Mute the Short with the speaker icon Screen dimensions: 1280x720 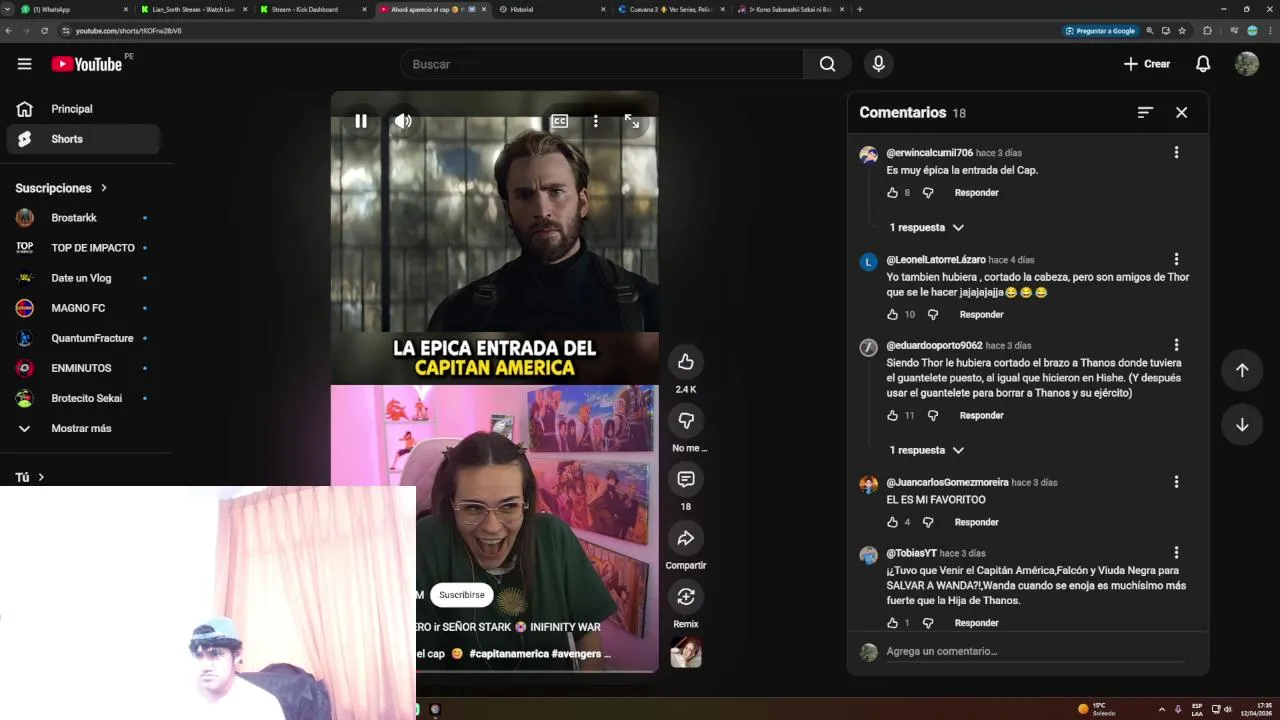tap(403, 121)
